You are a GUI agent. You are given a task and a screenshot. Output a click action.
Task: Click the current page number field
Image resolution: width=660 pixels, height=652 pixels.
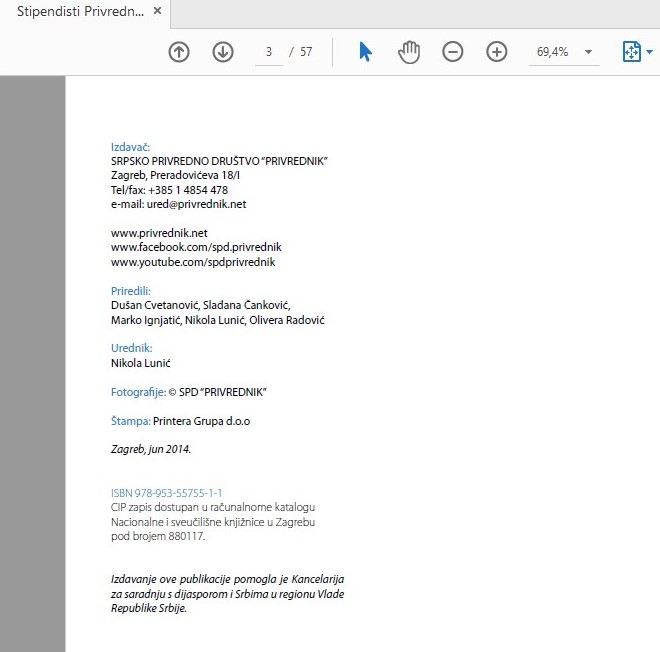tap(269, 52)
